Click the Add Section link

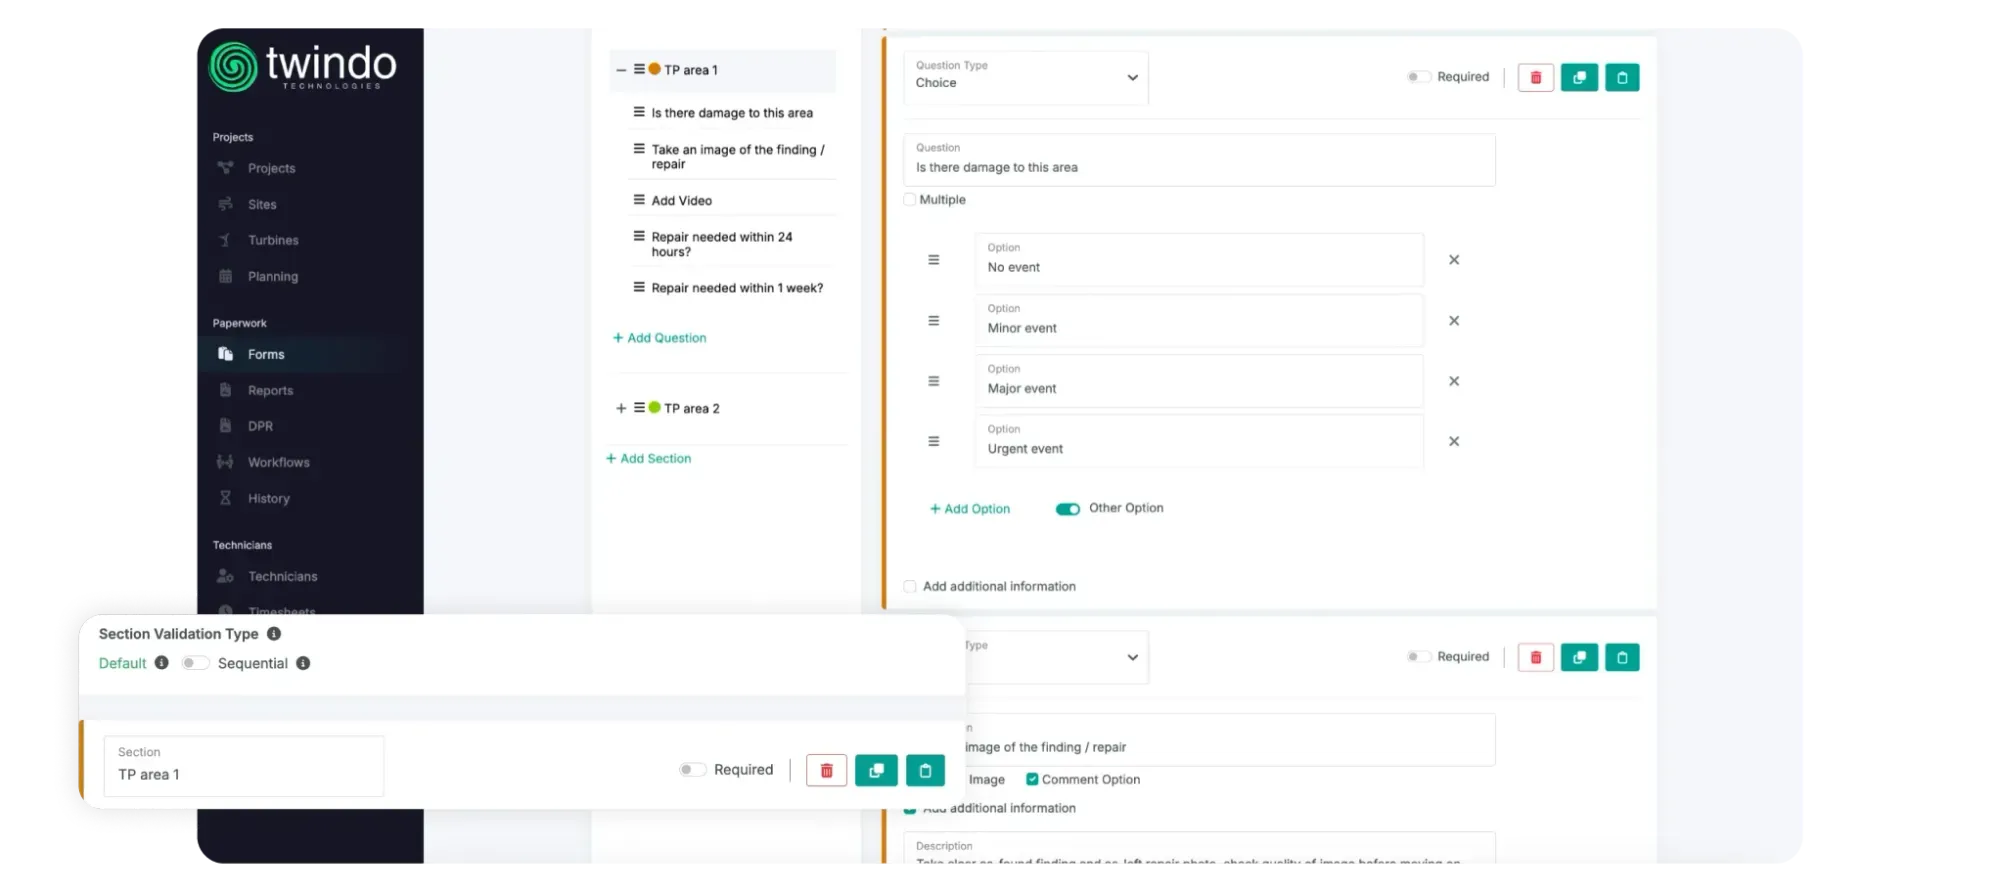pos(649,458)
